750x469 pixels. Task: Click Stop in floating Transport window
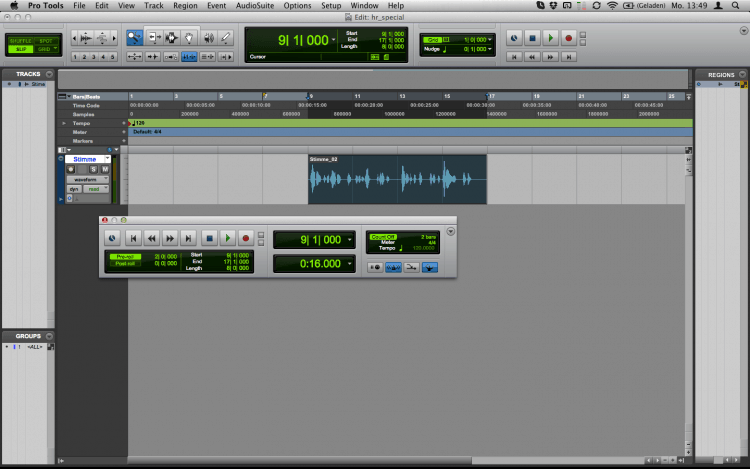tap(209, 238)
